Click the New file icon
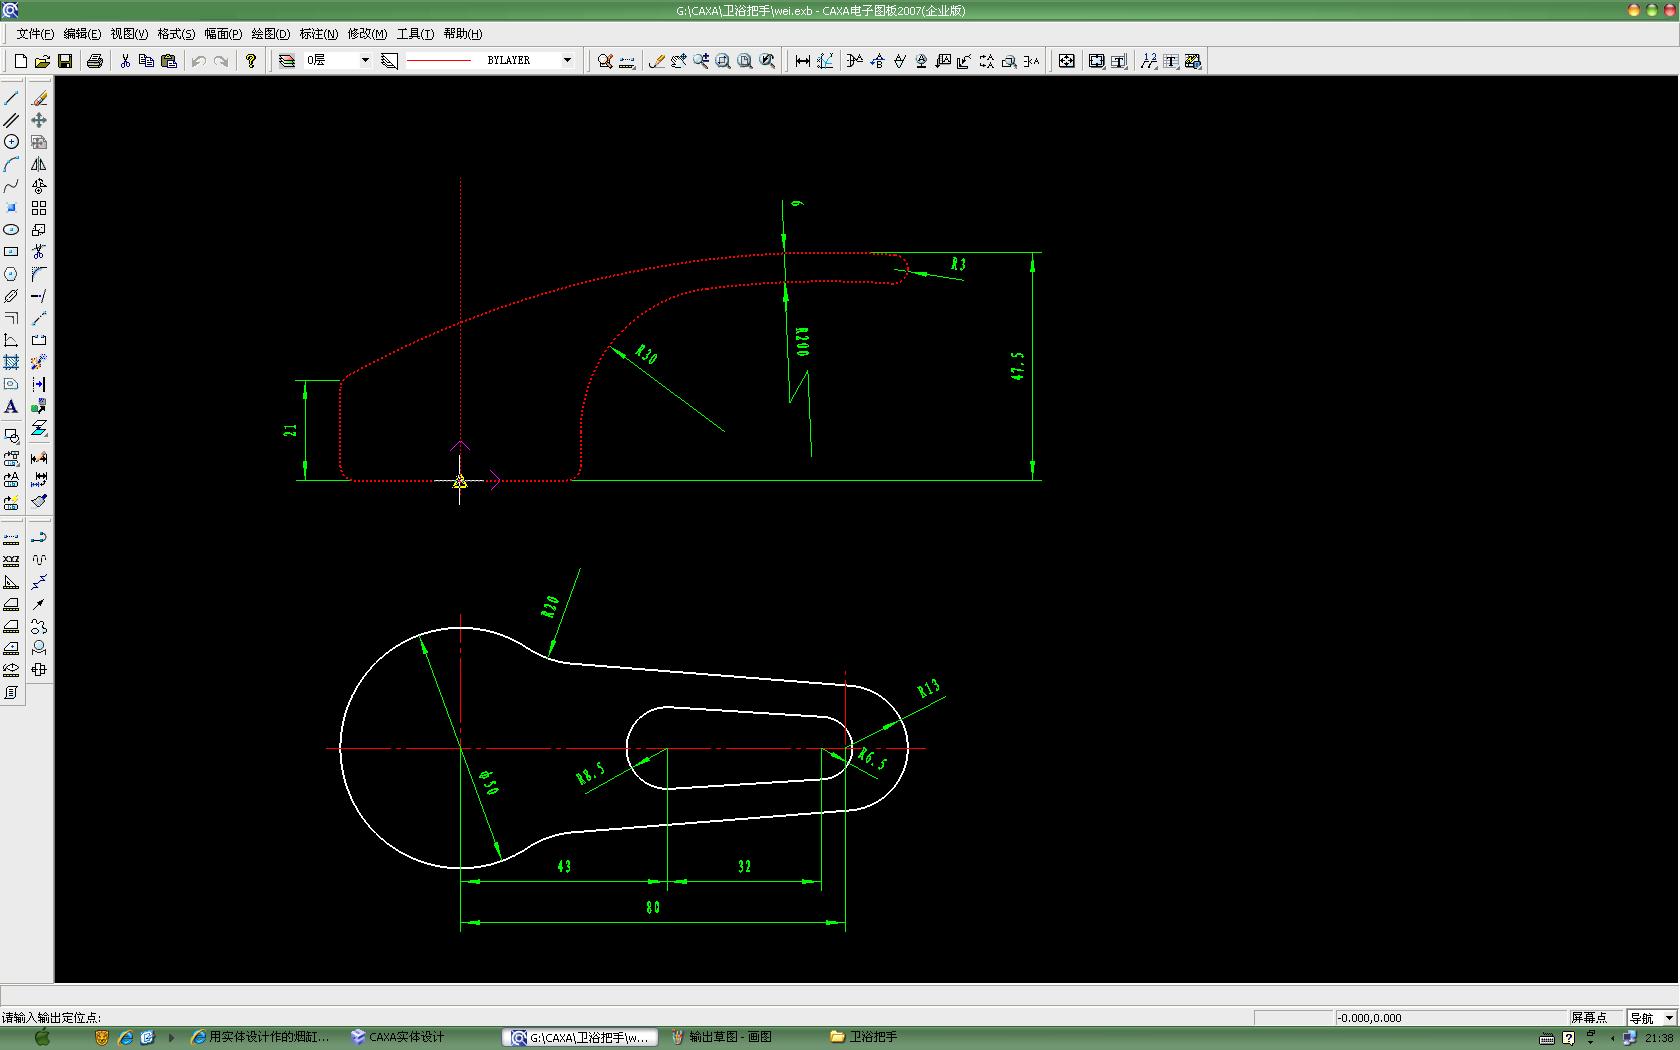 pos(20,61)
